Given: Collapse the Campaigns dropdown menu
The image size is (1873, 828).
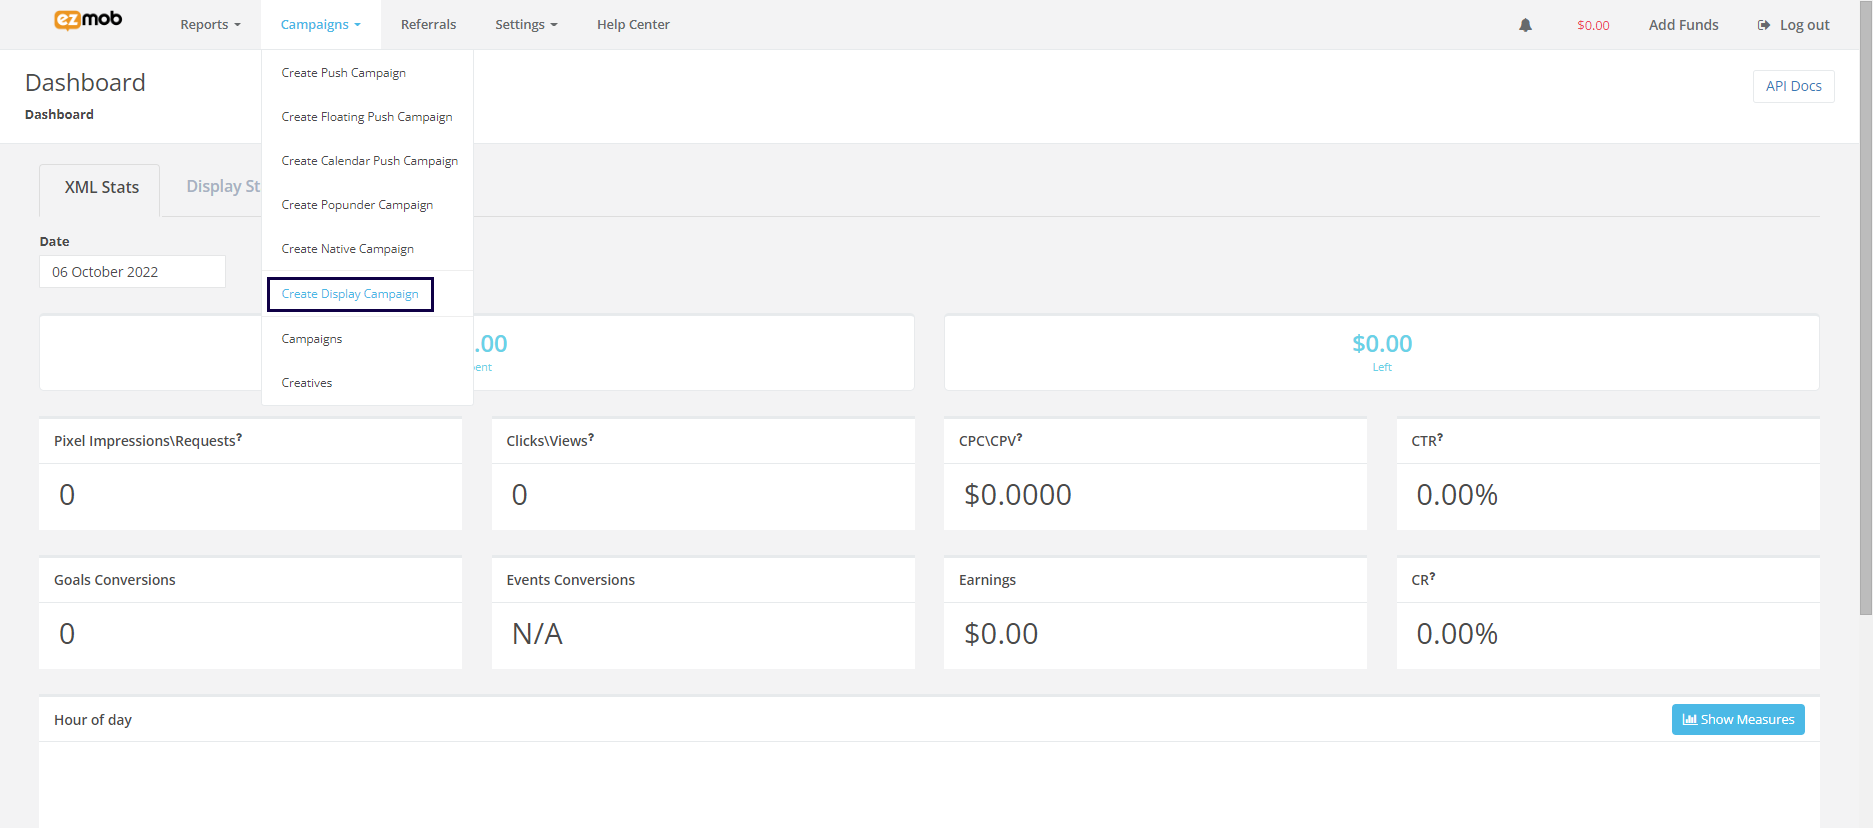Looking at the screenshot, I should coord(320,25).
